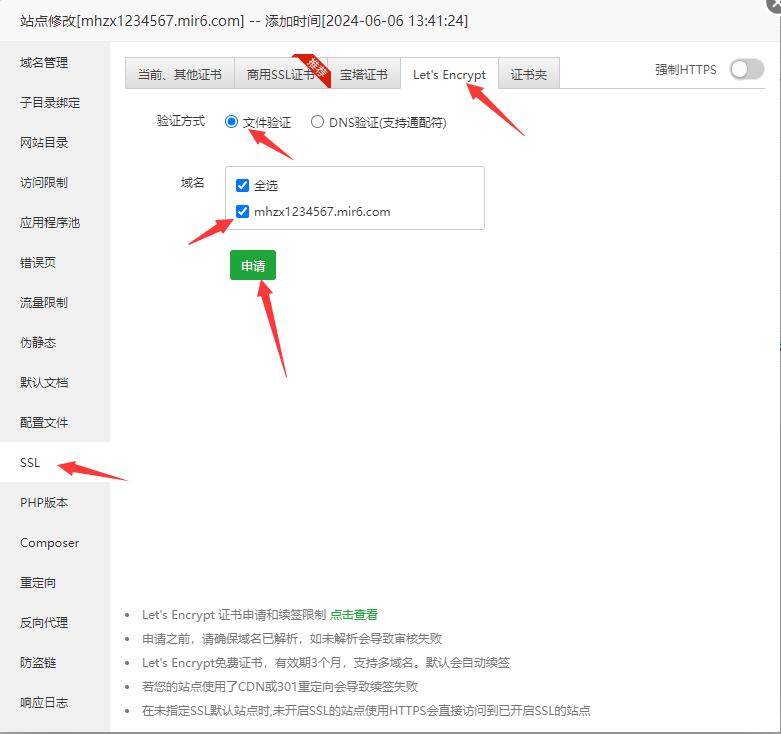The image size is (781, 734).
Task: Open 伪静态 sidebar item
Action: 38,343
